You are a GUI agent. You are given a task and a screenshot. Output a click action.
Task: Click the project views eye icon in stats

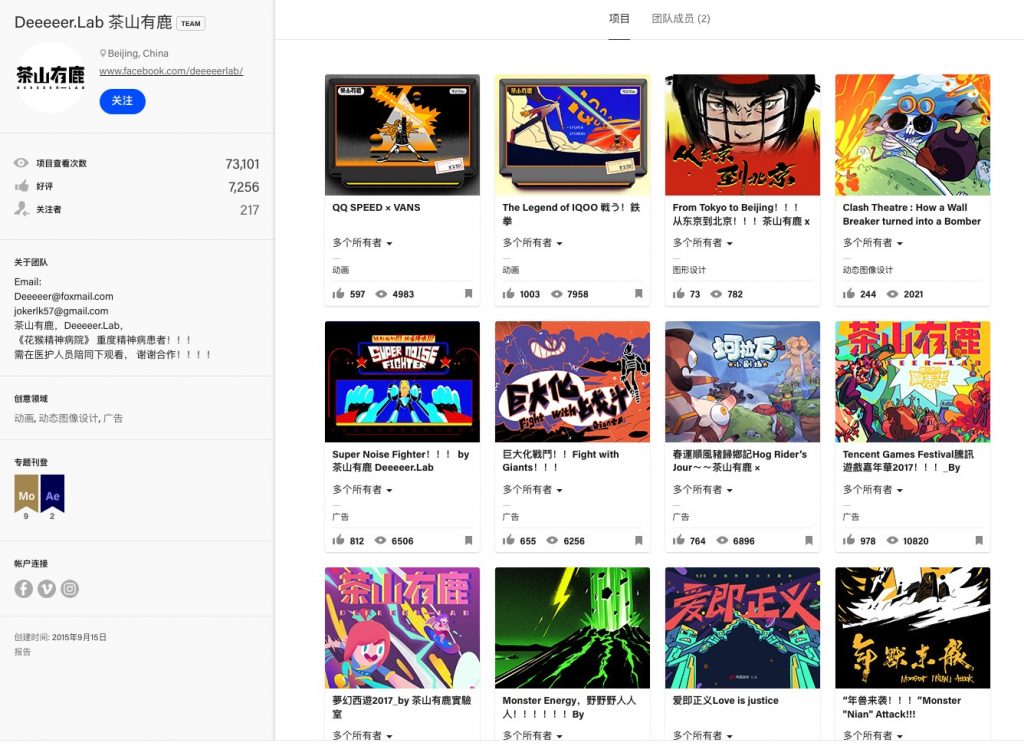tap(22, 163)
